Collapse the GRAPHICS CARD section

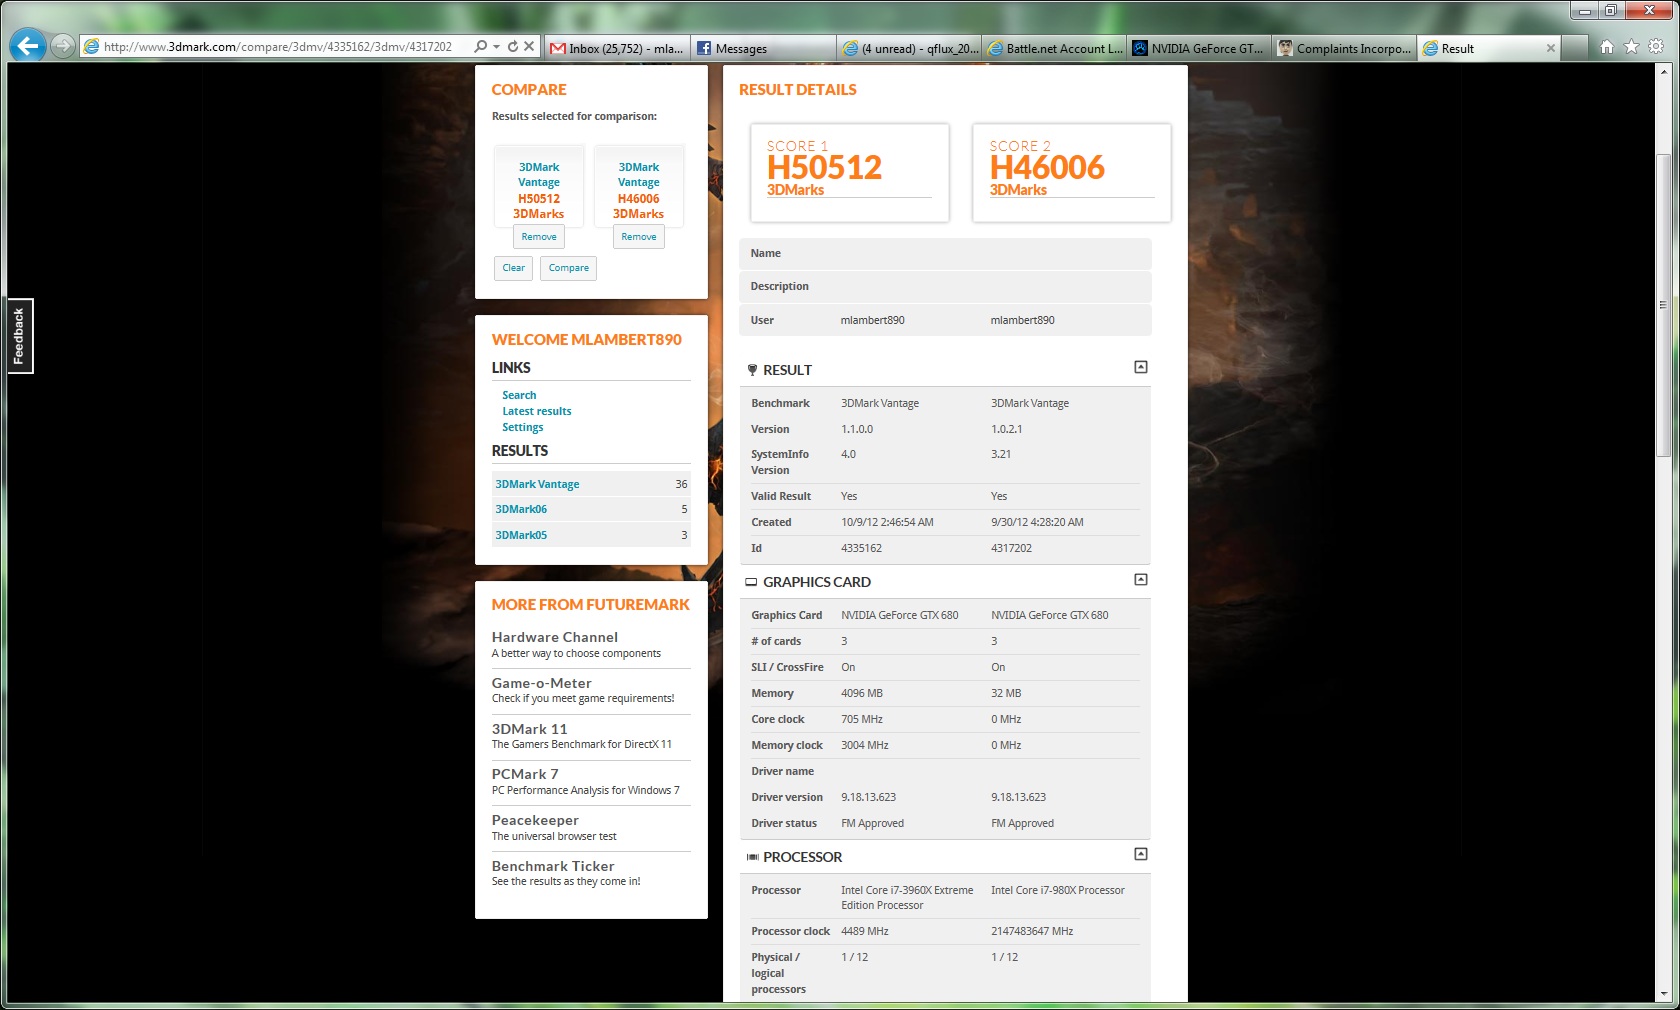(x=1140, y=580)
